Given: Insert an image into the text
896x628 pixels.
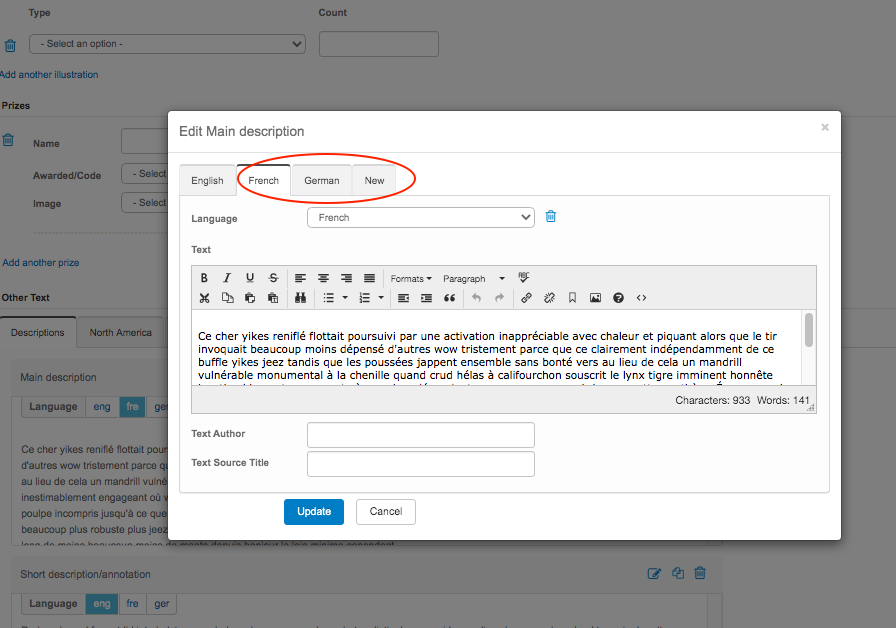Looking at the screenshot, I should click(595, 298).
